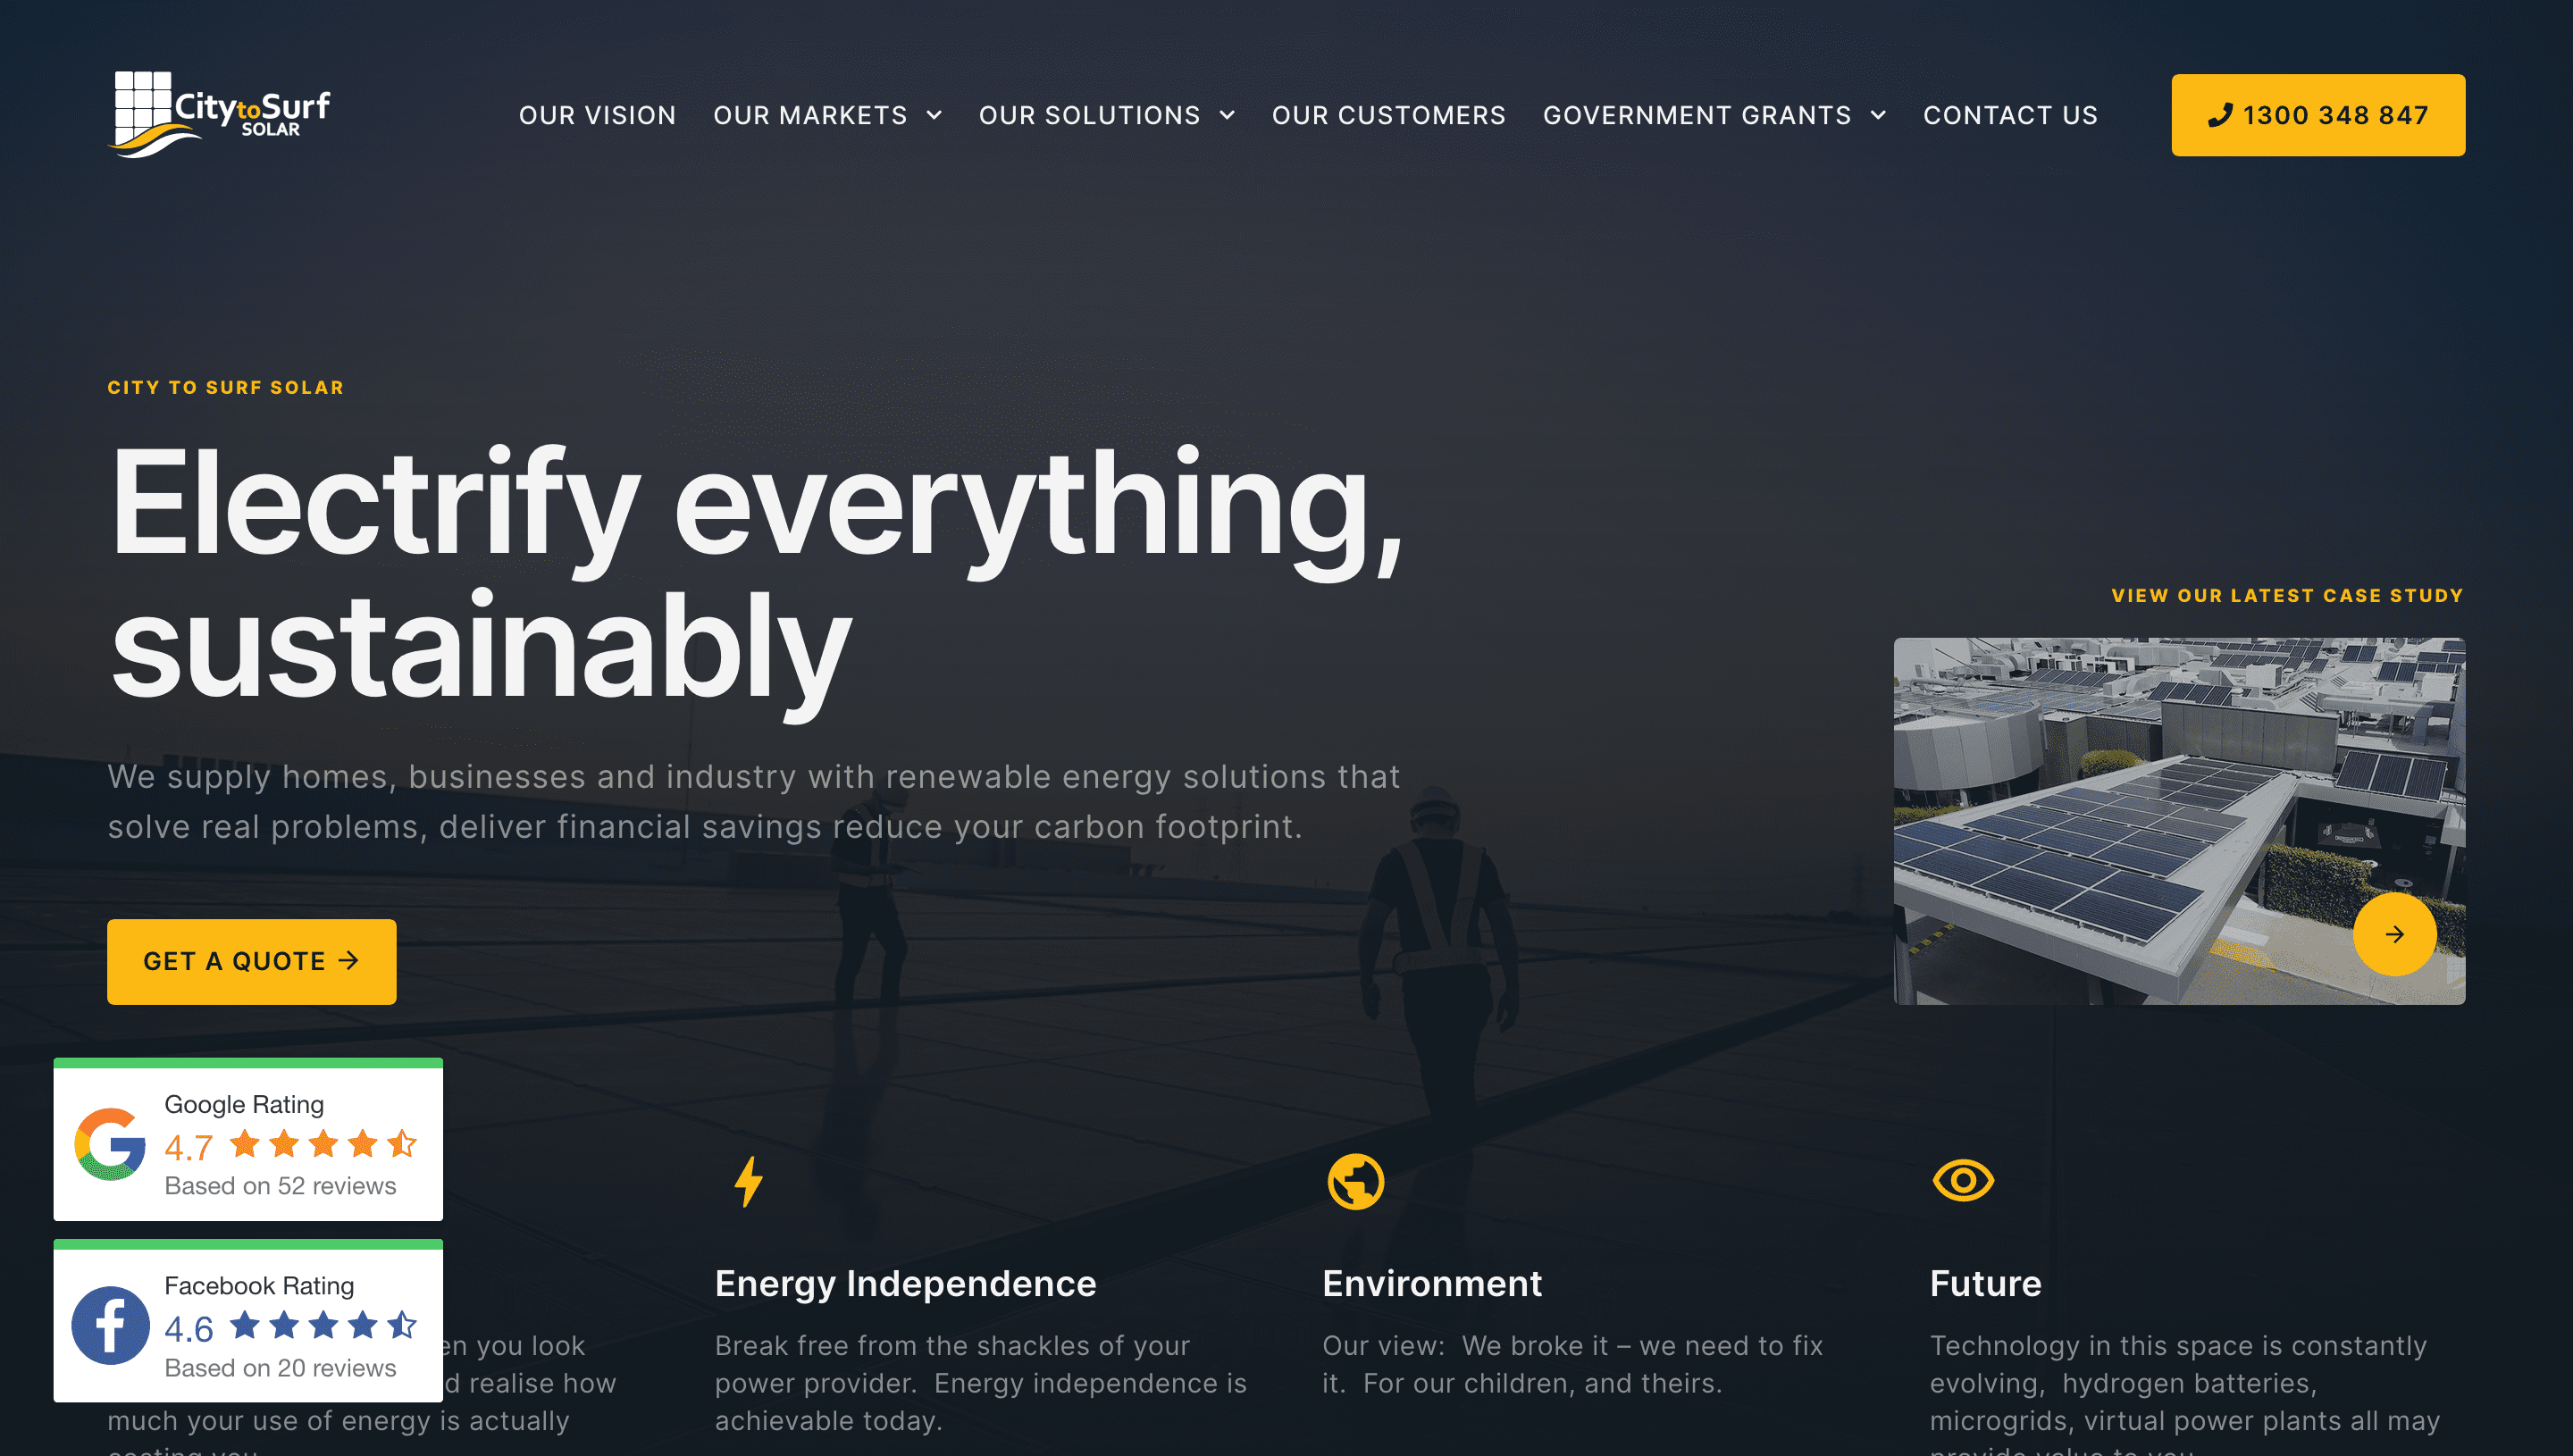Call 1300 348 847 button

pos(2318,115)
